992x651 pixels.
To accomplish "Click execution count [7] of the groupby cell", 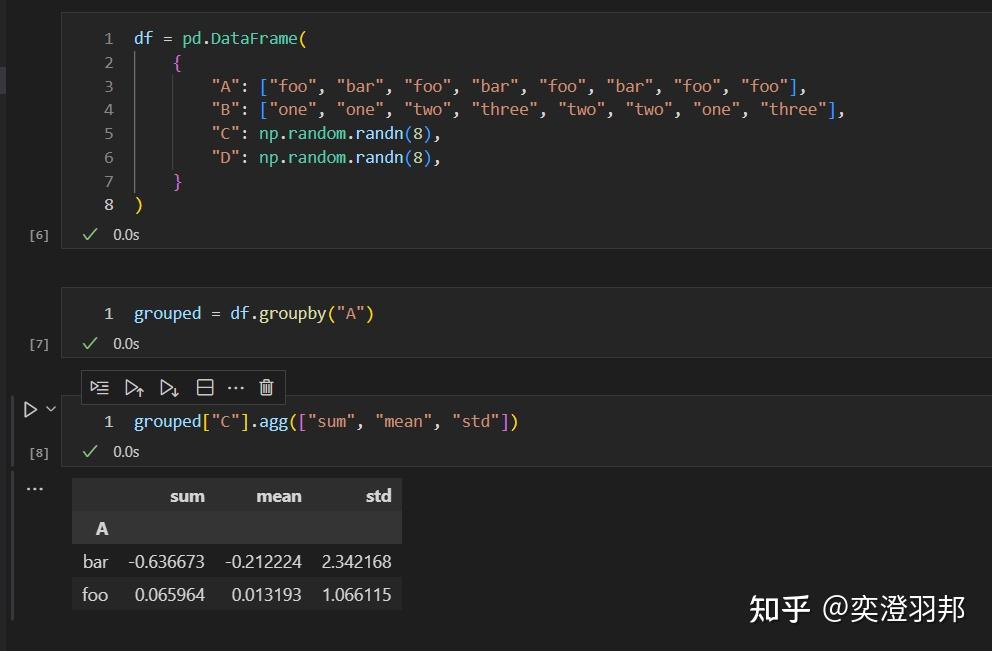I will tap(38, 343).
